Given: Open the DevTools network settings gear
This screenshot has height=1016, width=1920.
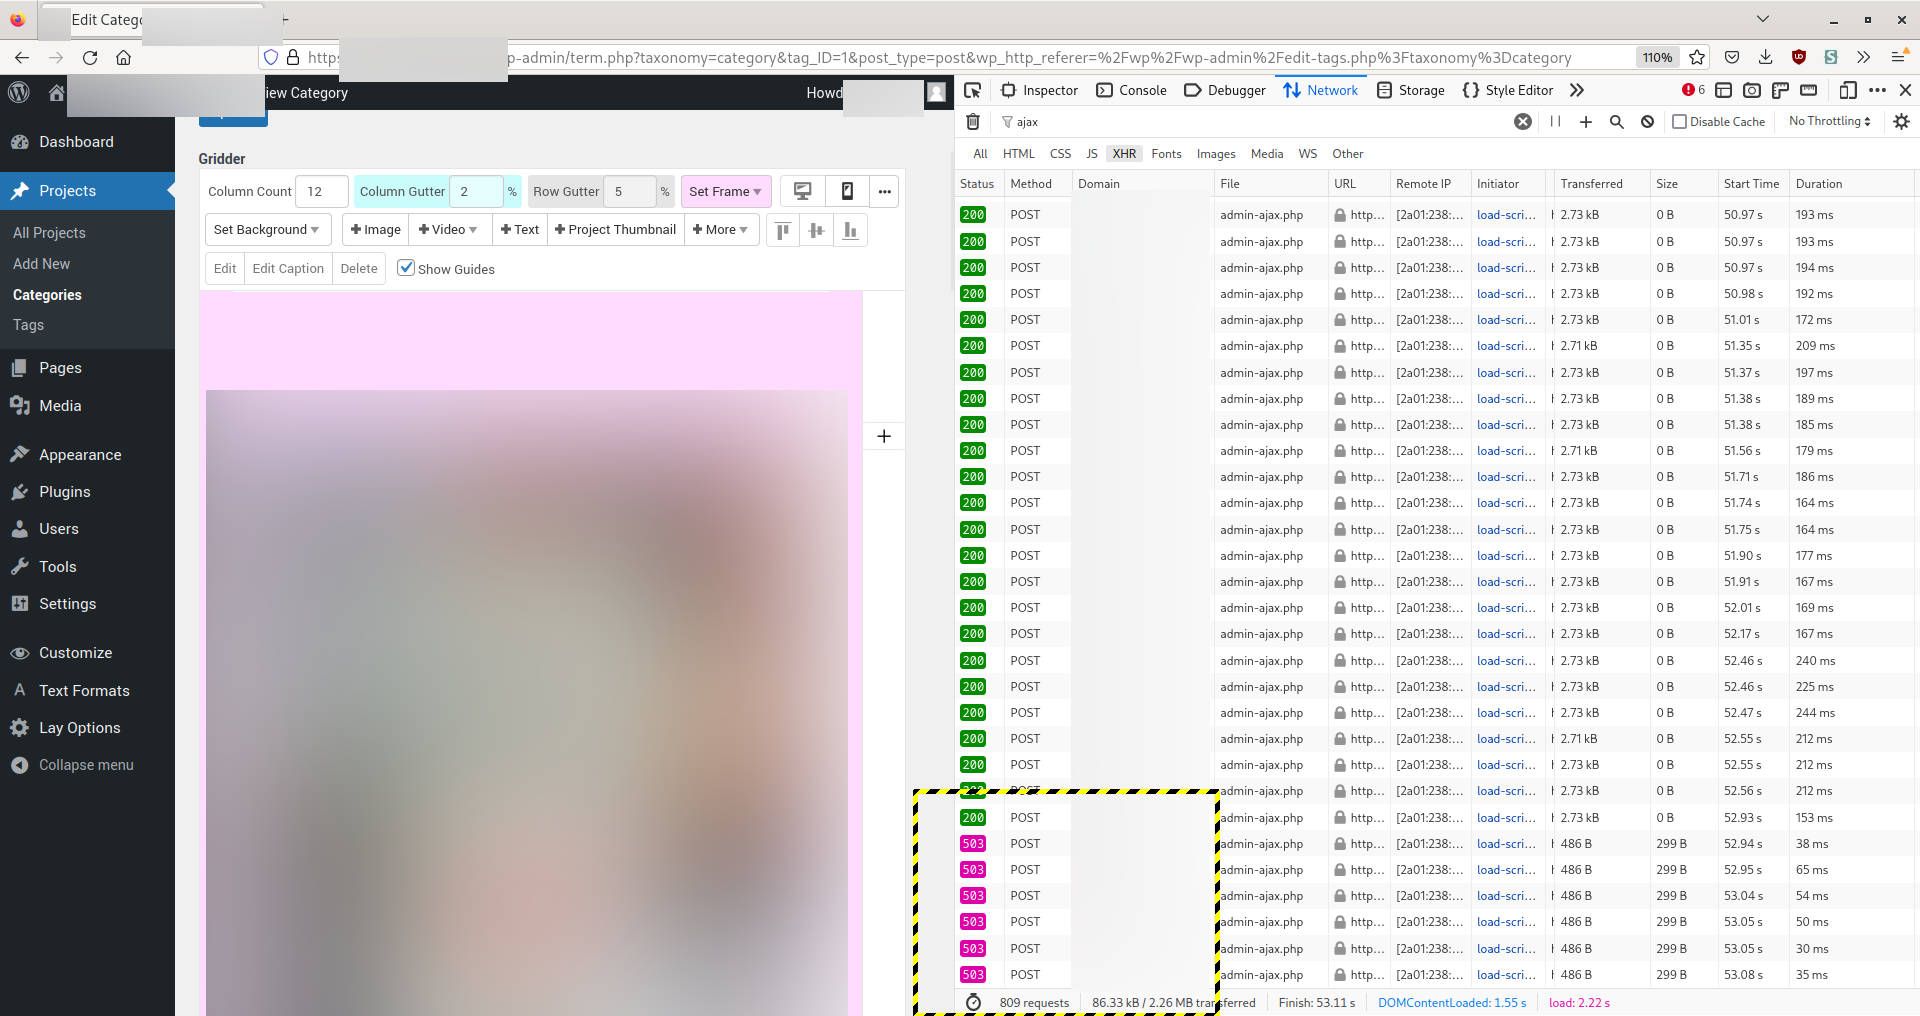Looking at the screenshot, I should [x=1901, y=121].
